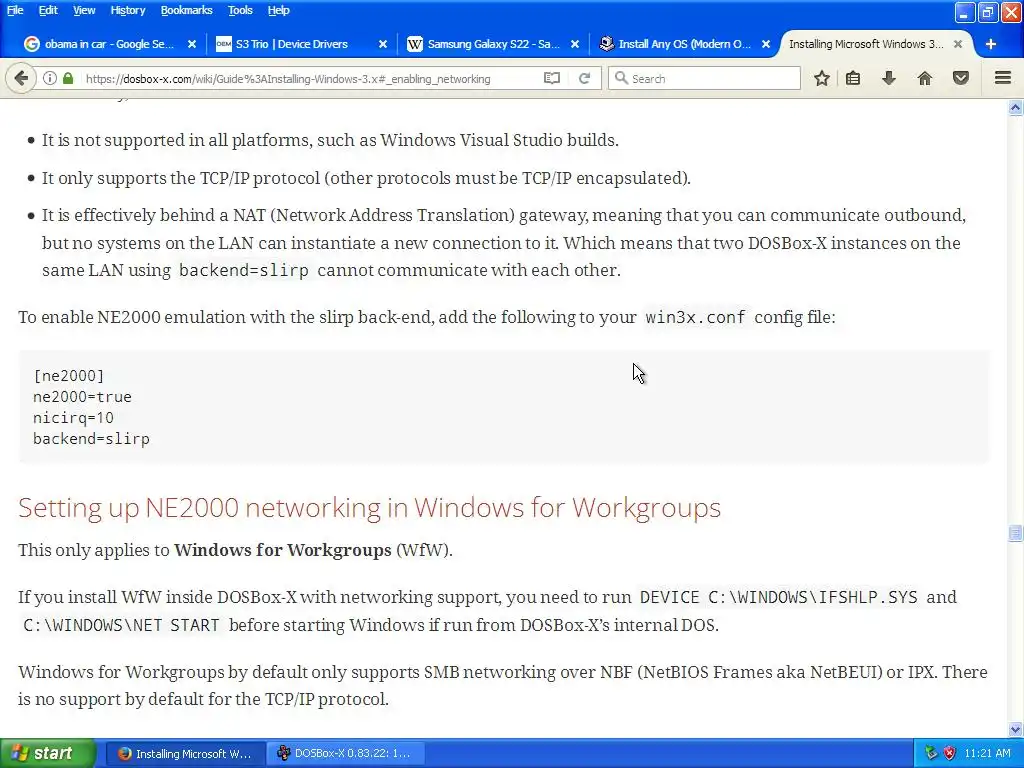Click the vertical scrollbar thumb
This screenshot has height=768, width=1024.
[1015, 533]
